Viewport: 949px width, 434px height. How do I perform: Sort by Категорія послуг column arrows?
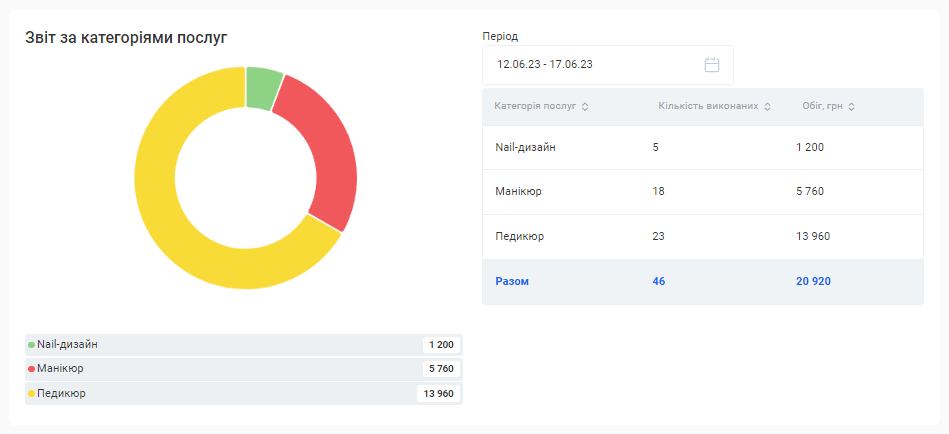pyautogui.click(x=585, y=107)
